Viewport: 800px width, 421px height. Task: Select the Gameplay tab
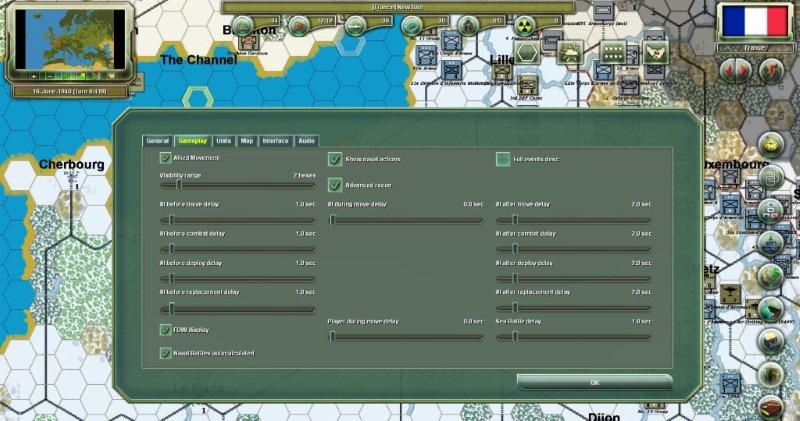(x=192, y=141)
